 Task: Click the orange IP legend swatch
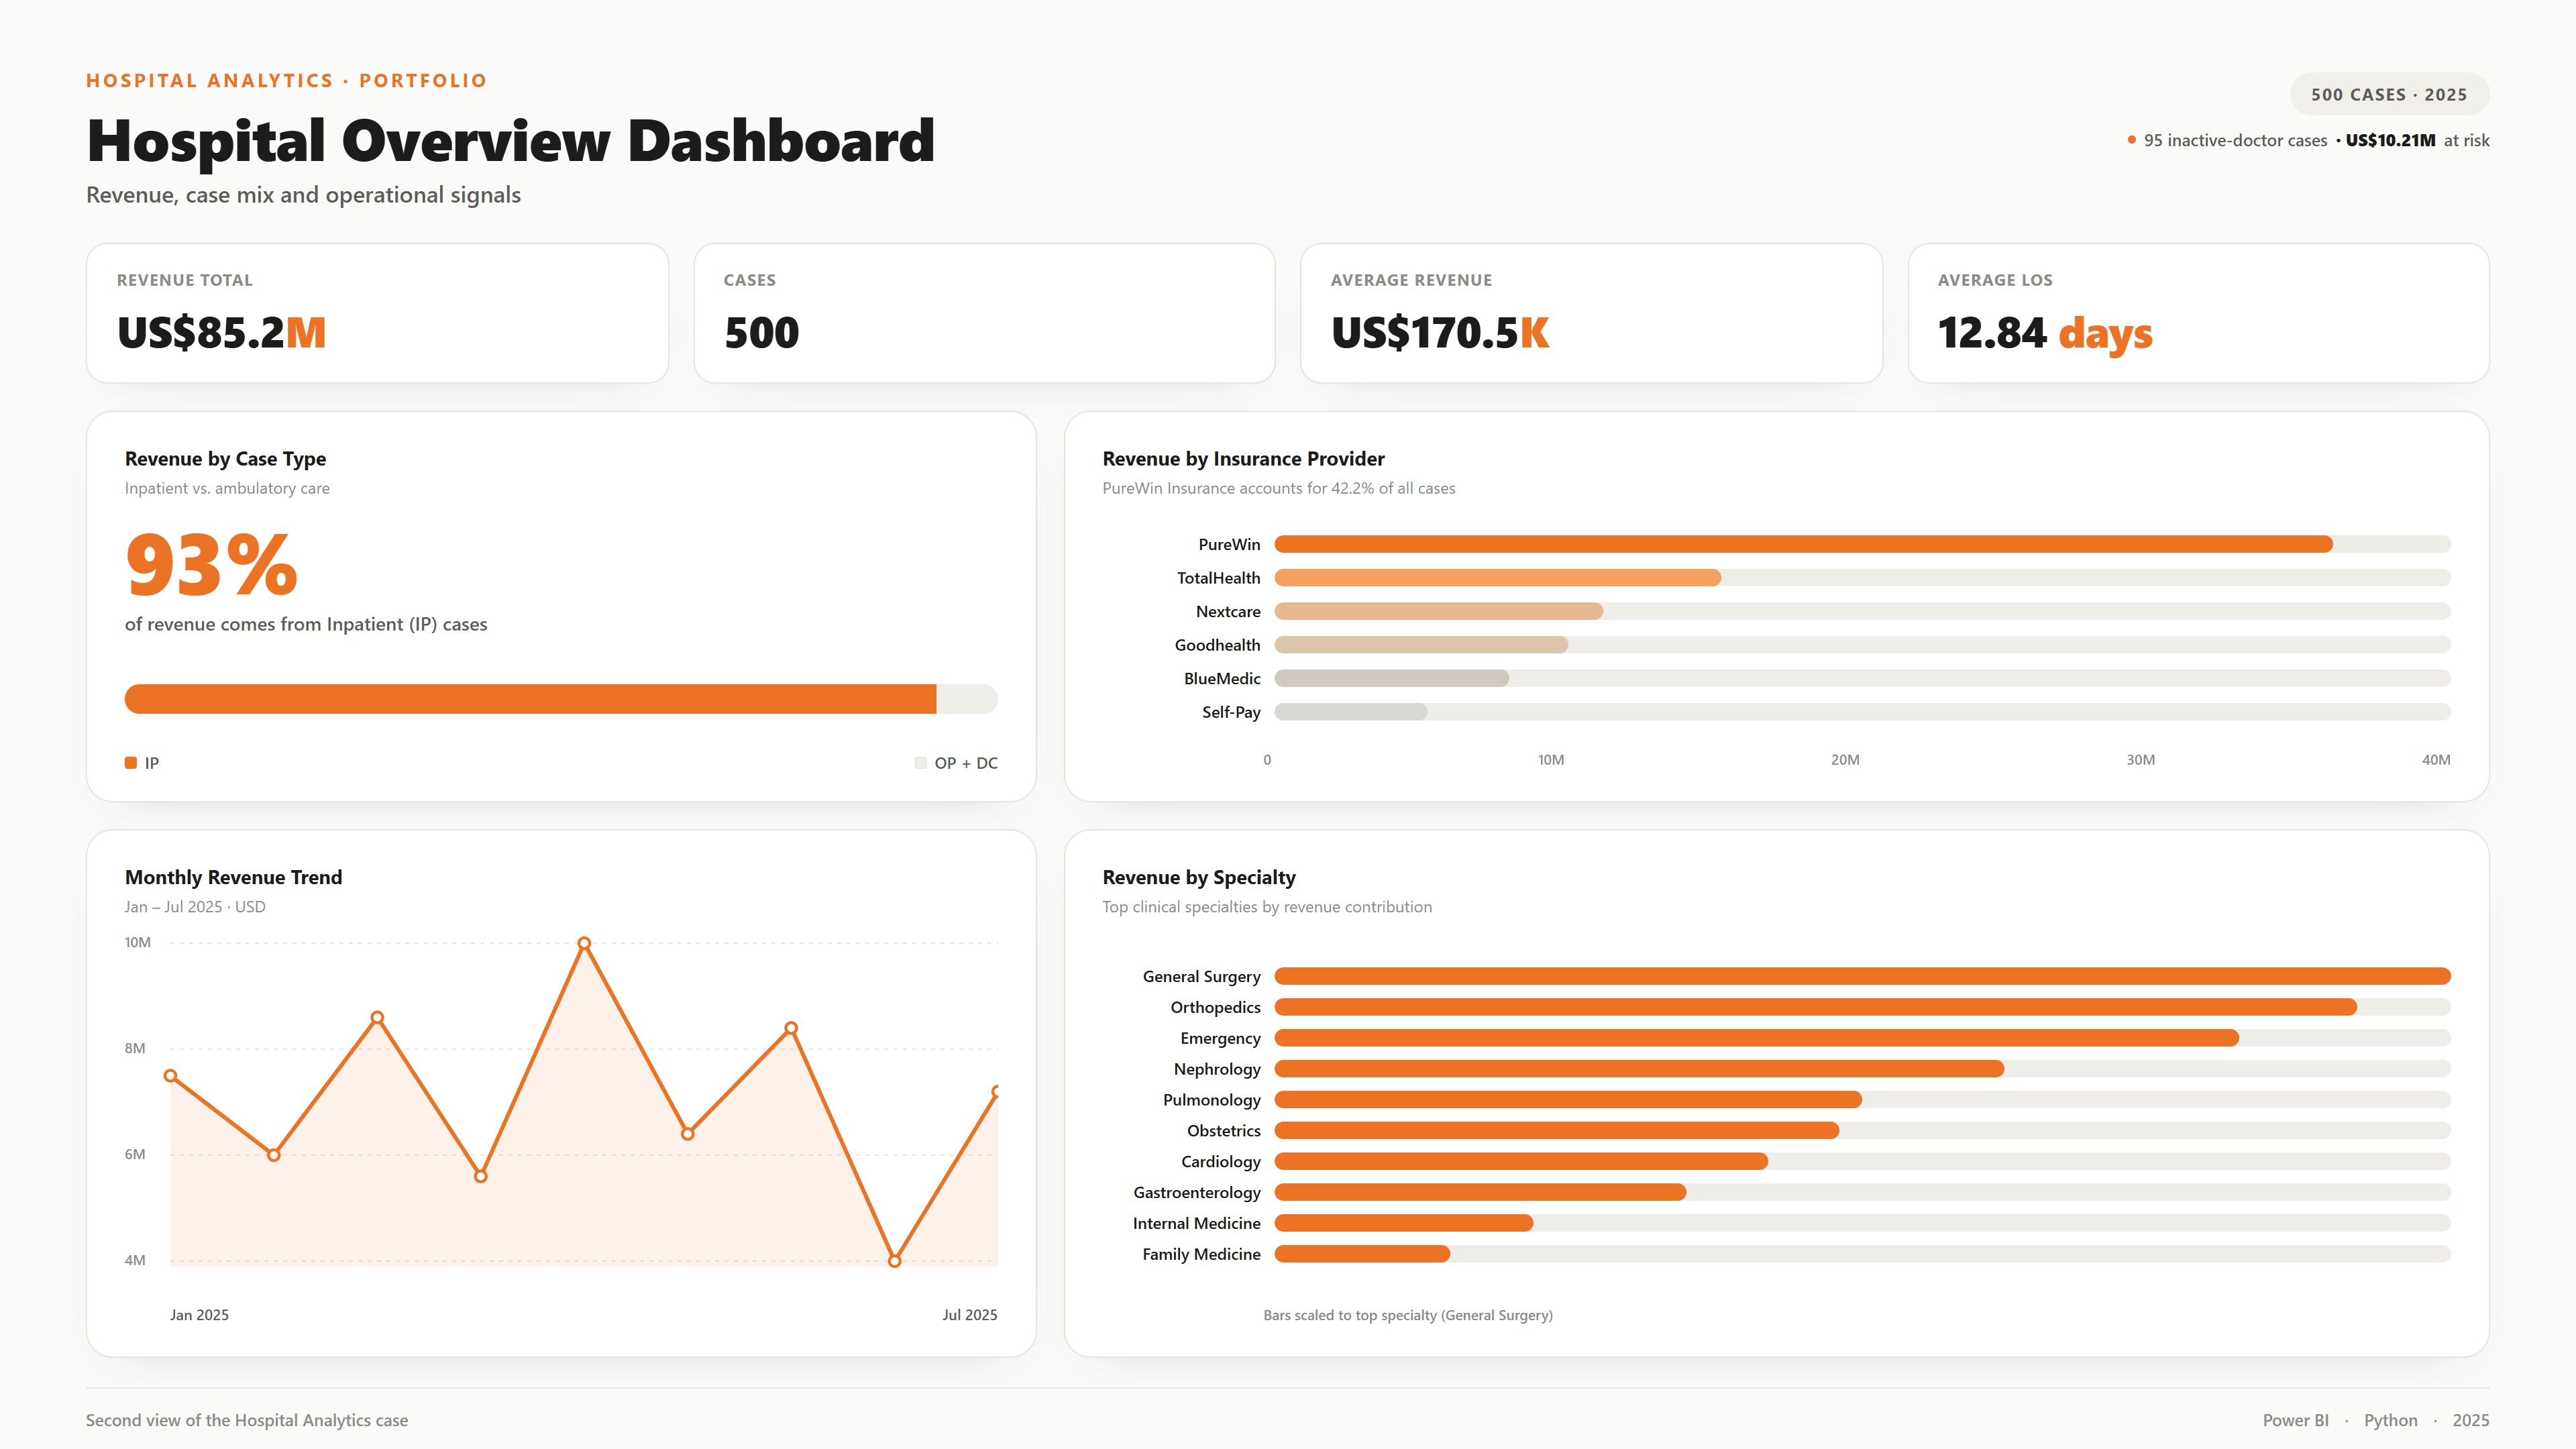click(x=130, y=763)
